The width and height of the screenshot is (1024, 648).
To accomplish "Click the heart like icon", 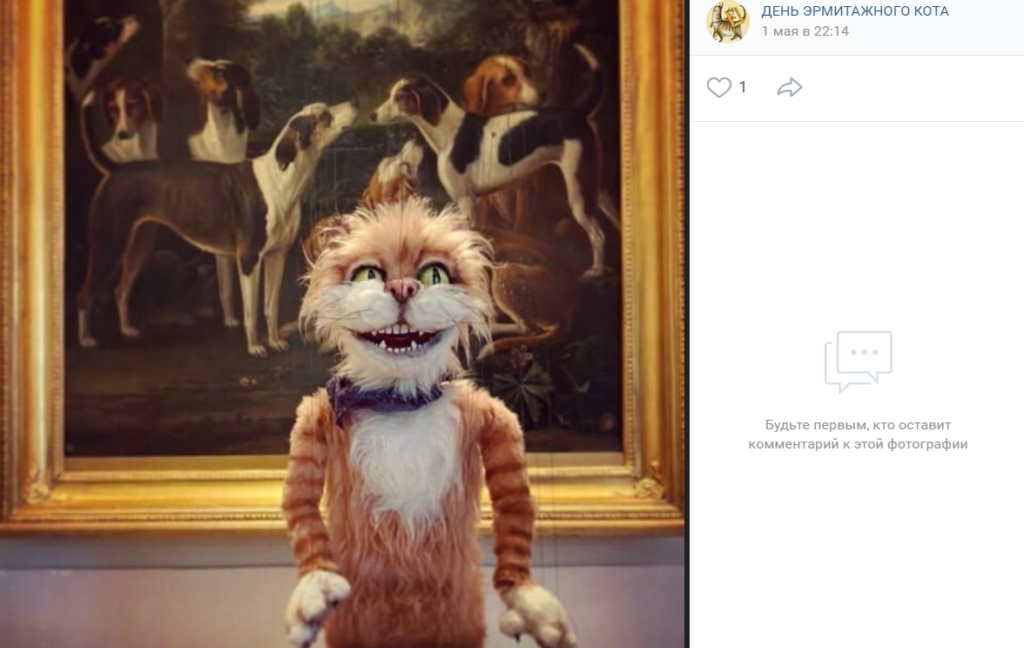I will click(x=719, y=88).
